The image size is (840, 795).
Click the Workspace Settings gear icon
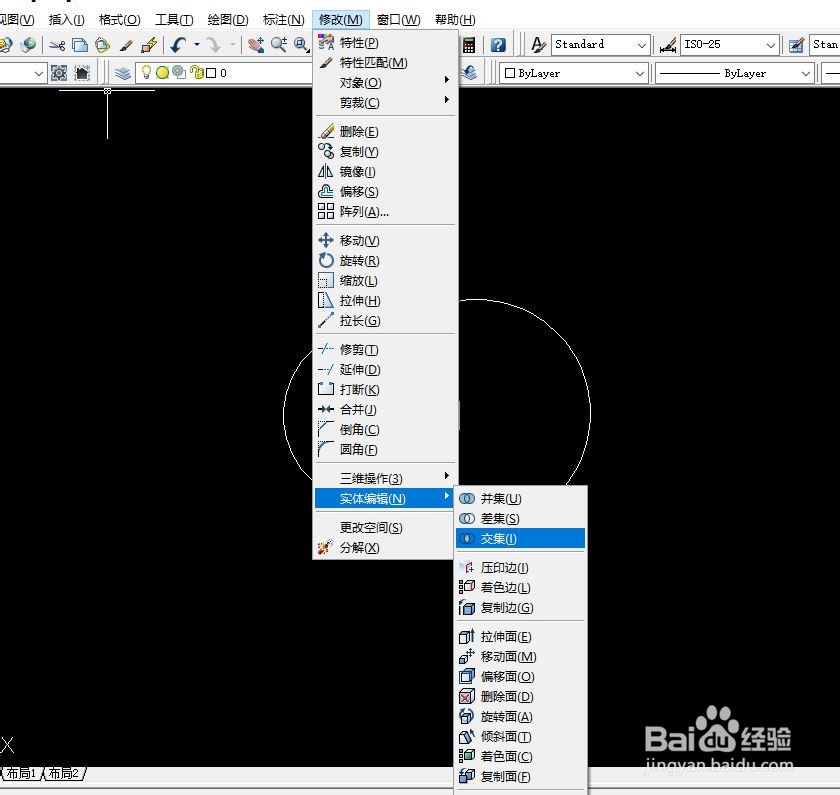(59, 73)
